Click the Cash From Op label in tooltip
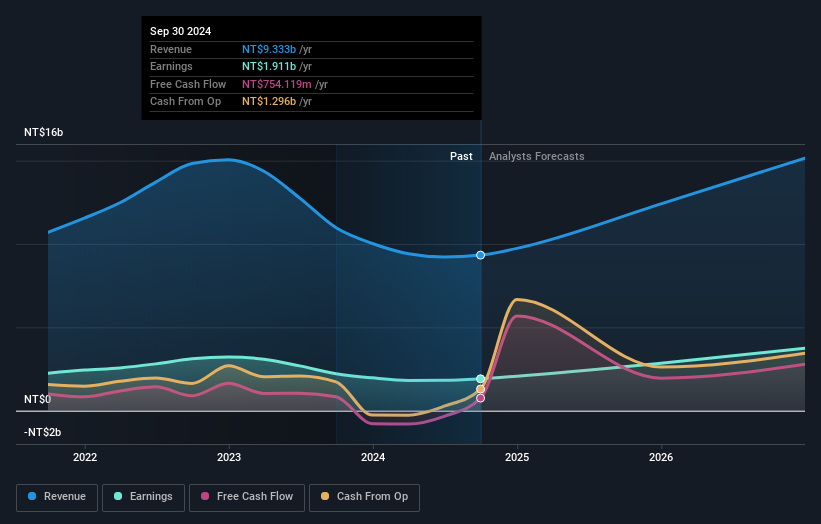The image size is (821, 524). [x=185, y=102]
